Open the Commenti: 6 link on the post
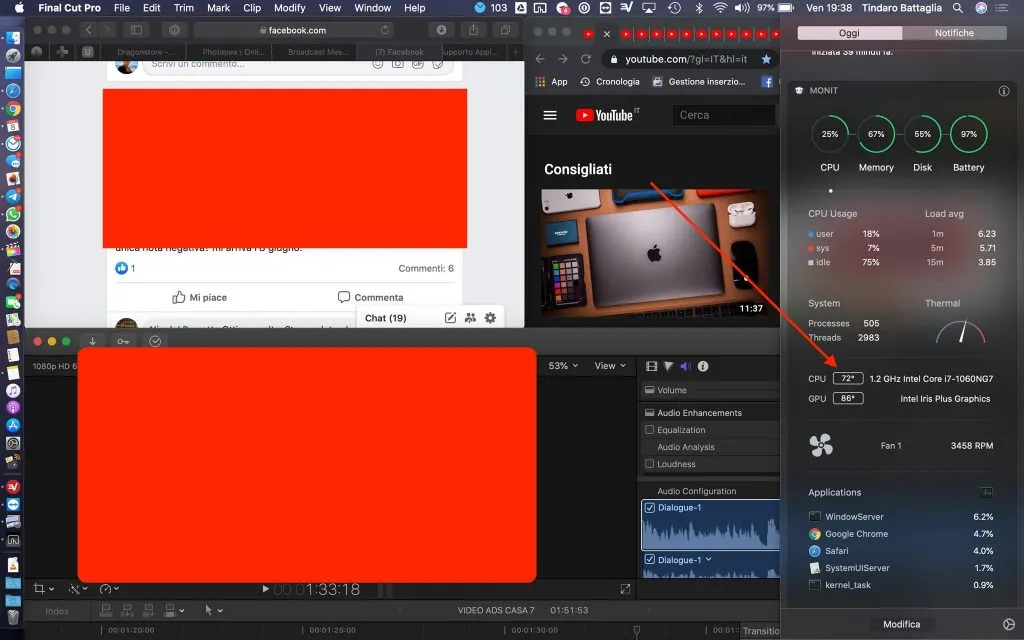The height and width of the screenshot is (640, 1024). (426, 268)
